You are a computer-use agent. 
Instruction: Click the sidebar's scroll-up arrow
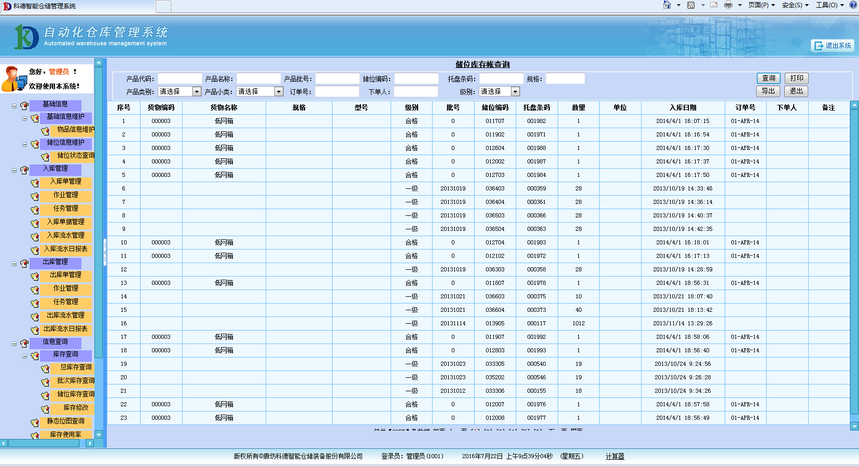(x=99, y=62)
